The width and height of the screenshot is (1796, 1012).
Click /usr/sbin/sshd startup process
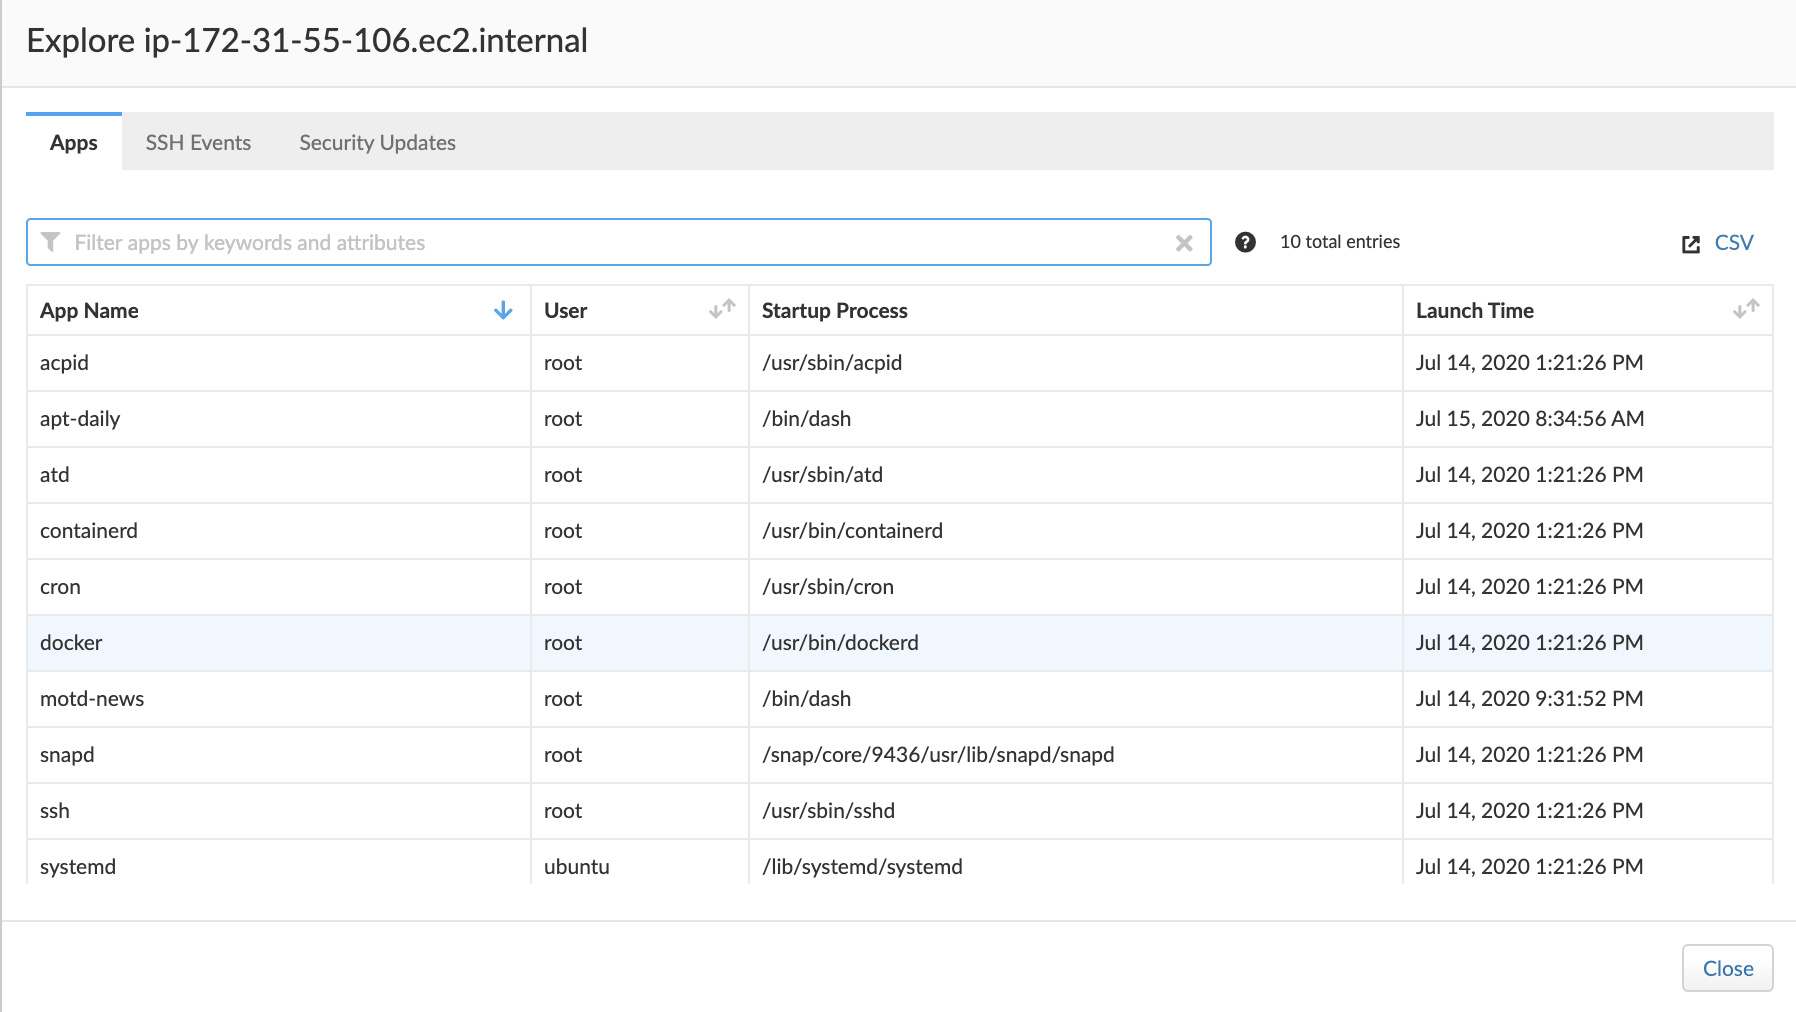click(x=828, y=811)
